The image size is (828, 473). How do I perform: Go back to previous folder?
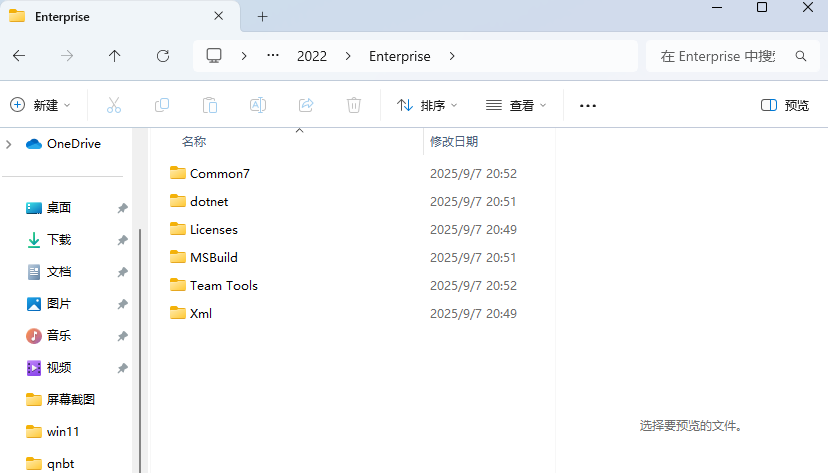click(x=19, y=56)
